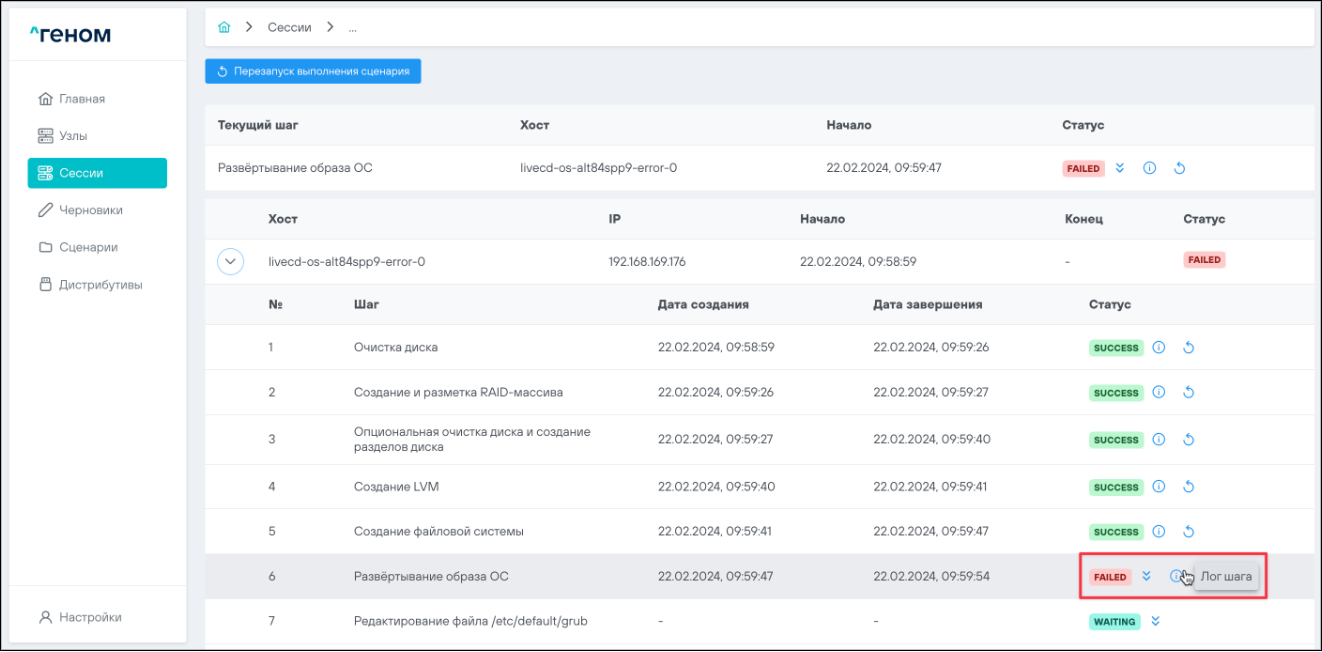Open info for step 1 Очистка диска
The image size is (1322, 652).
(x=1159, y=348)
